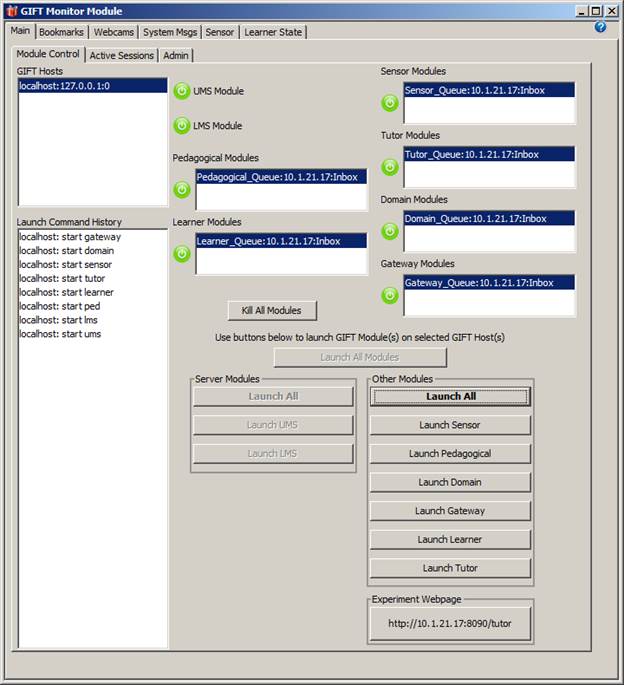Click the Launch UMS button
Viewport: 624px width, 685px height.
pyautogui.click(x=273, y=425)
